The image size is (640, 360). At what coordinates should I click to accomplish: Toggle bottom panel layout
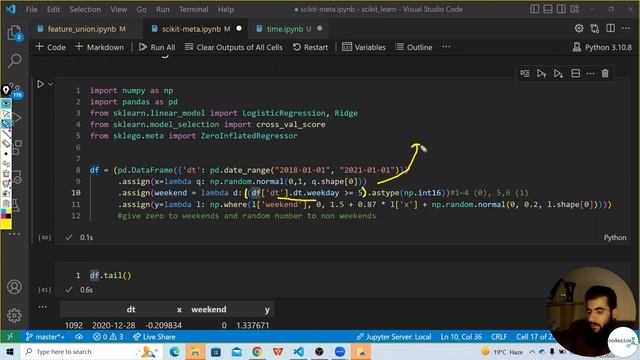click(548, 9)
